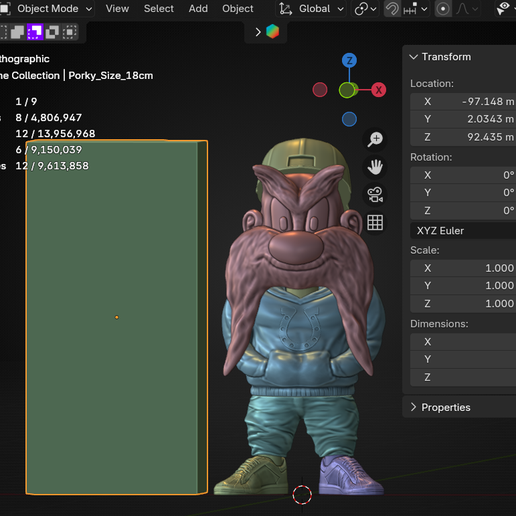The image size is (516, 516).
Task: Click the 8 / 4,806,947 statistics text
Action: click(49, 118)
